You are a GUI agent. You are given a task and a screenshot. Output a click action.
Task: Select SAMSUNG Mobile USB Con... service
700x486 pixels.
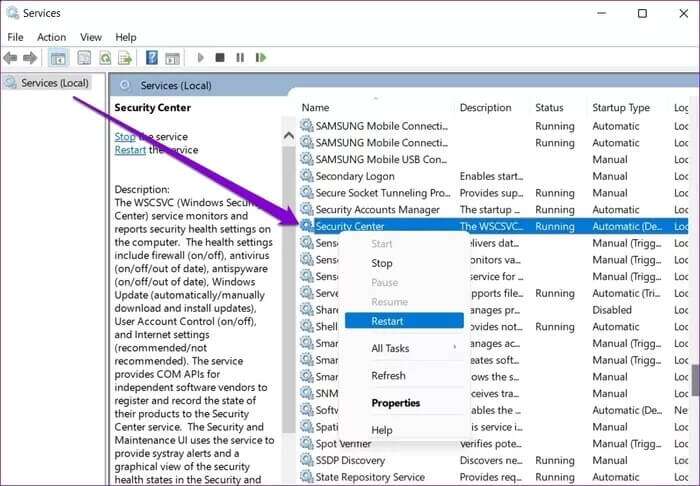381,159
